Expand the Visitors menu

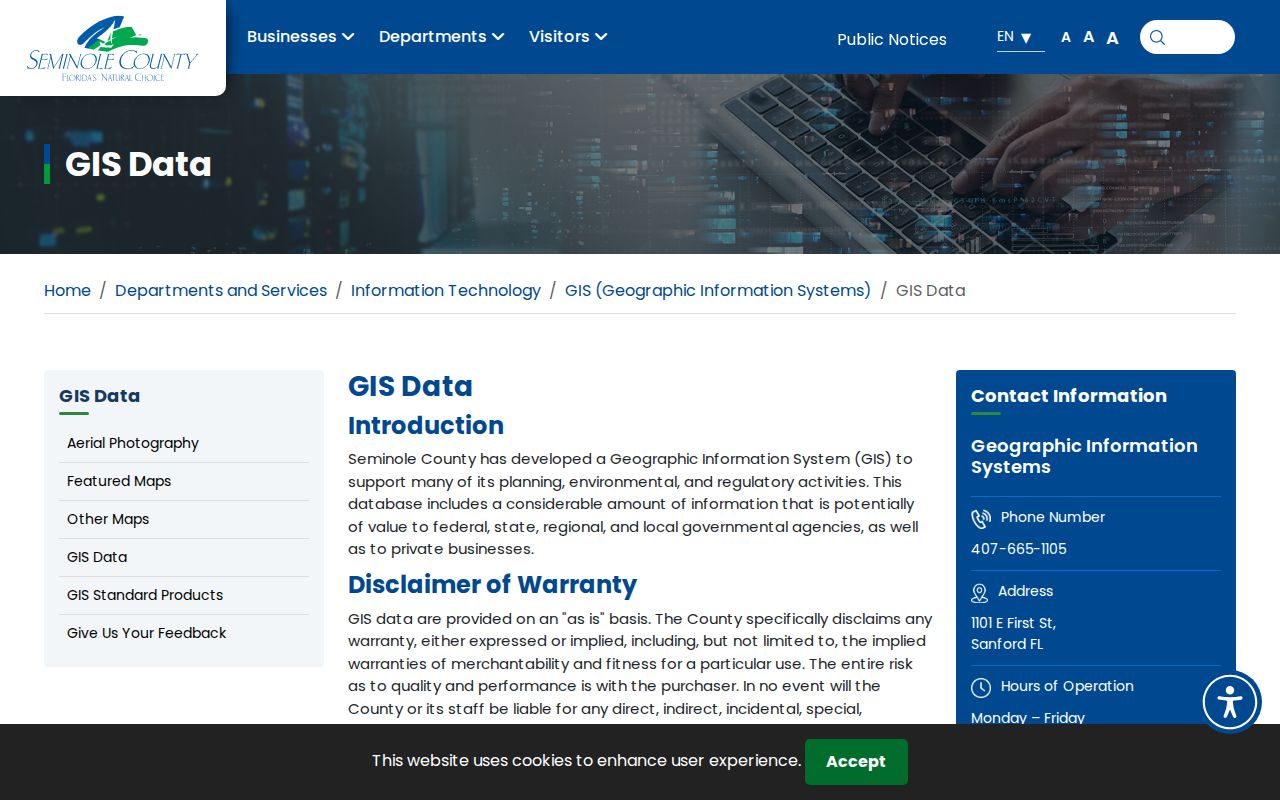coord(568,37)
